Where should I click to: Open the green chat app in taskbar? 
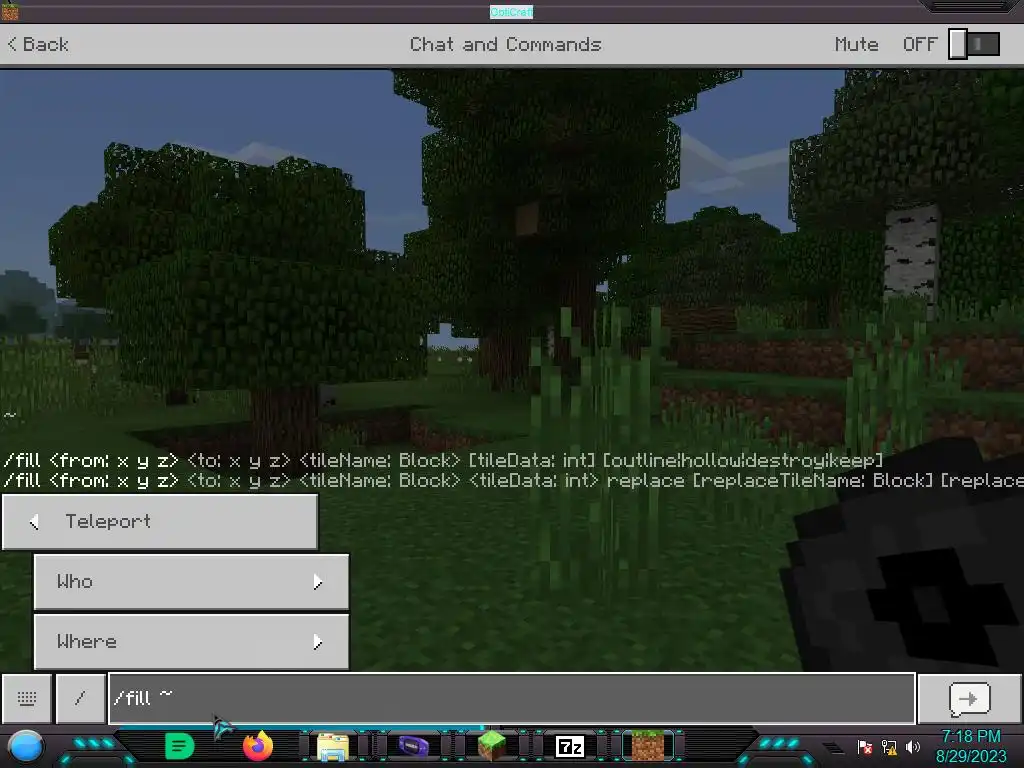click(x=180, y=746)
